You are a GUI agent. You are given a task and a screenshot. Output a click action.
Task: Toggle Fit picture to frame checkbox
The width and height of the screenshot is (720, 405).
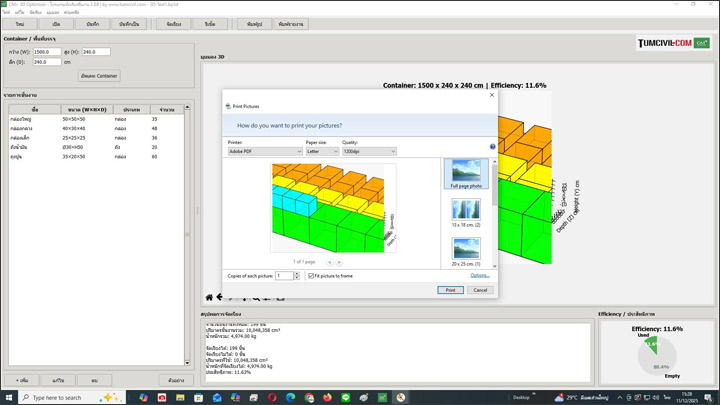point(311,276)
